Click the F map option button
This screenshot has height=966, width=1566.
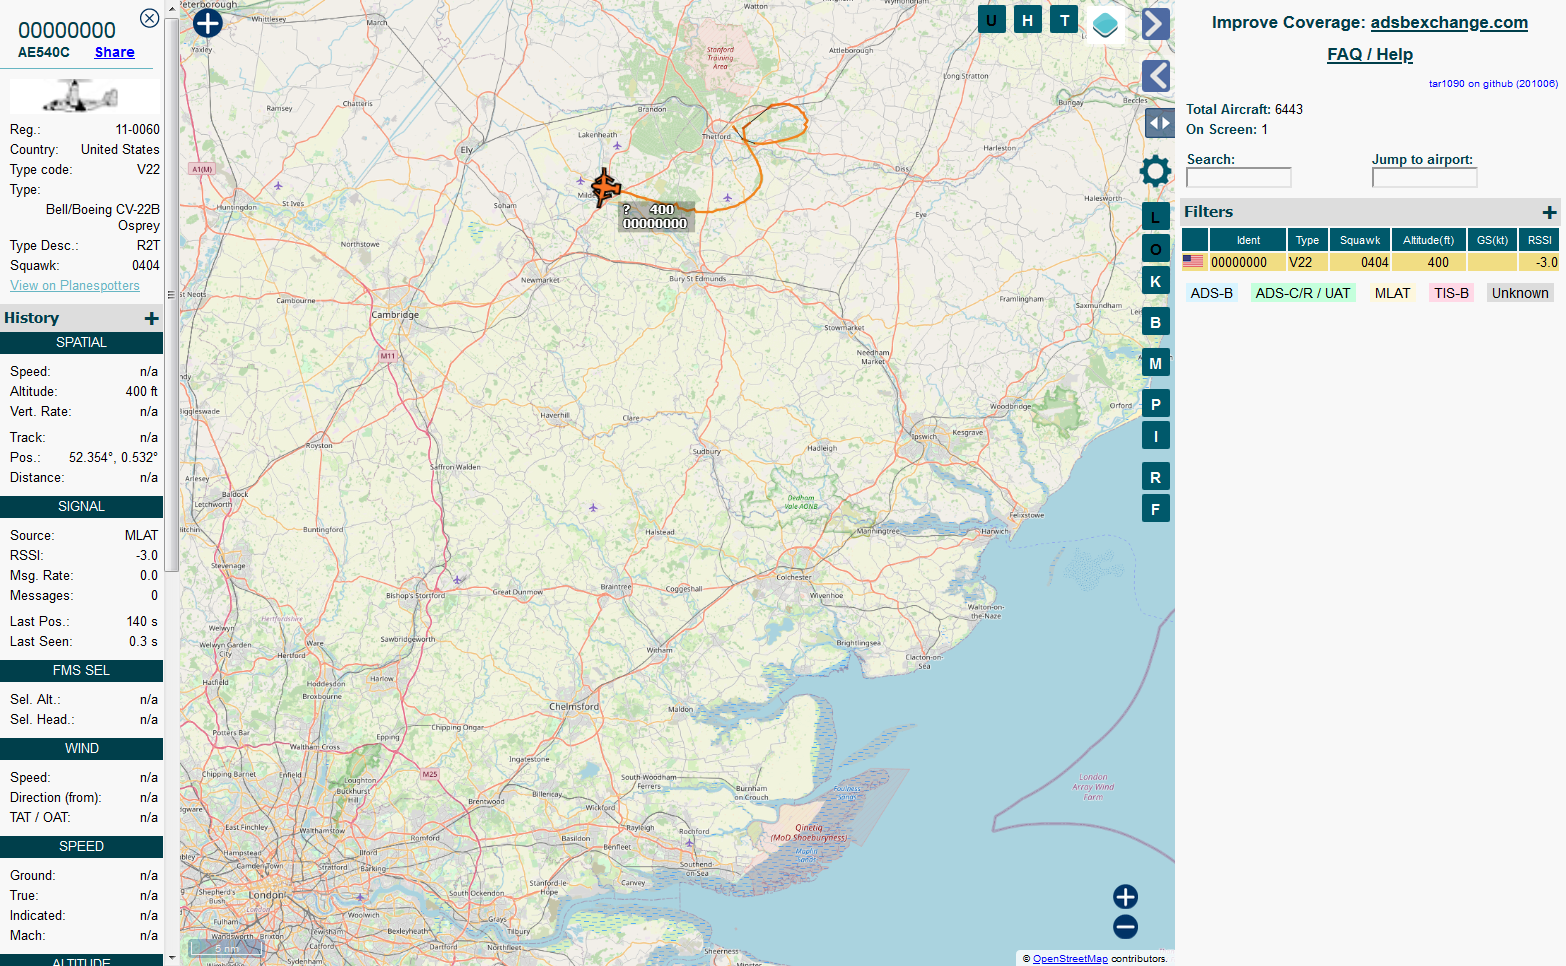click(1156, 509)
